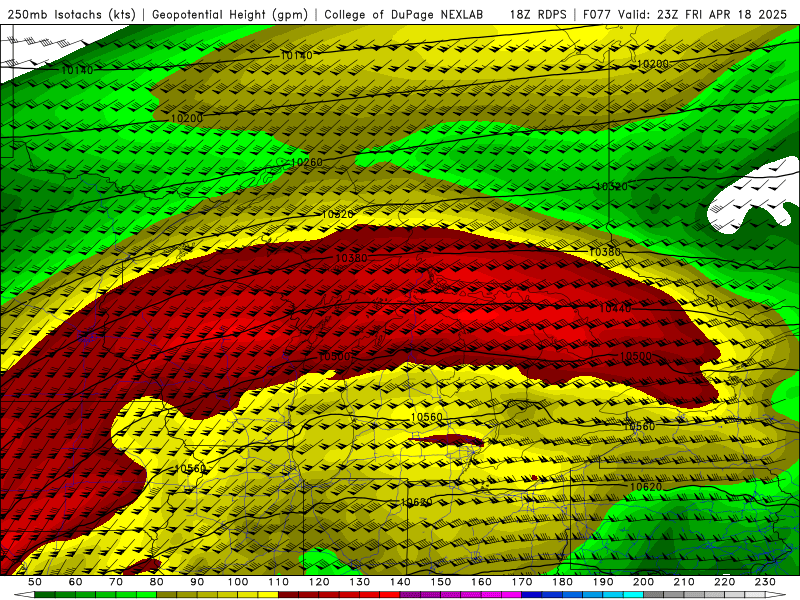Click the 10260 height contour label

(x=307, y=162)
